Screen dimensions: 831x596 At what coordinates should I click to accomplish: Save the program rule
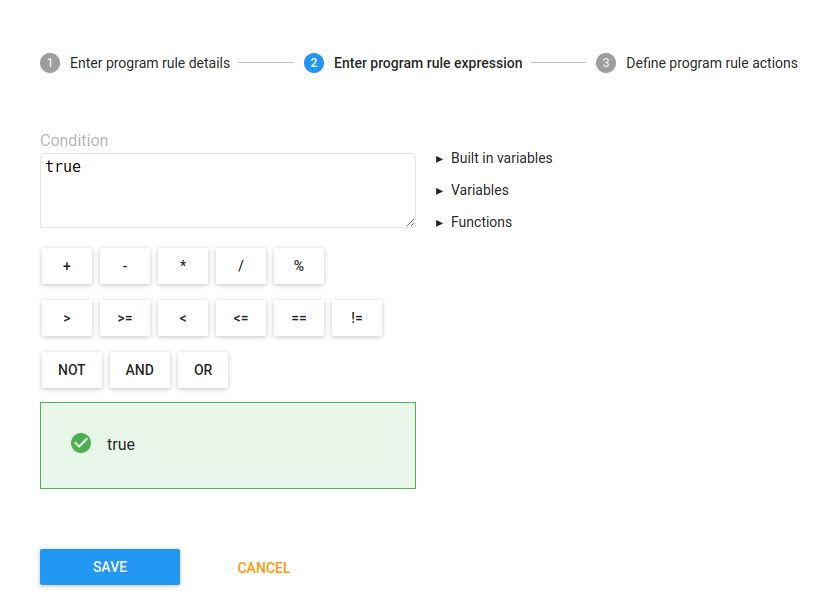tap(110, 567)
